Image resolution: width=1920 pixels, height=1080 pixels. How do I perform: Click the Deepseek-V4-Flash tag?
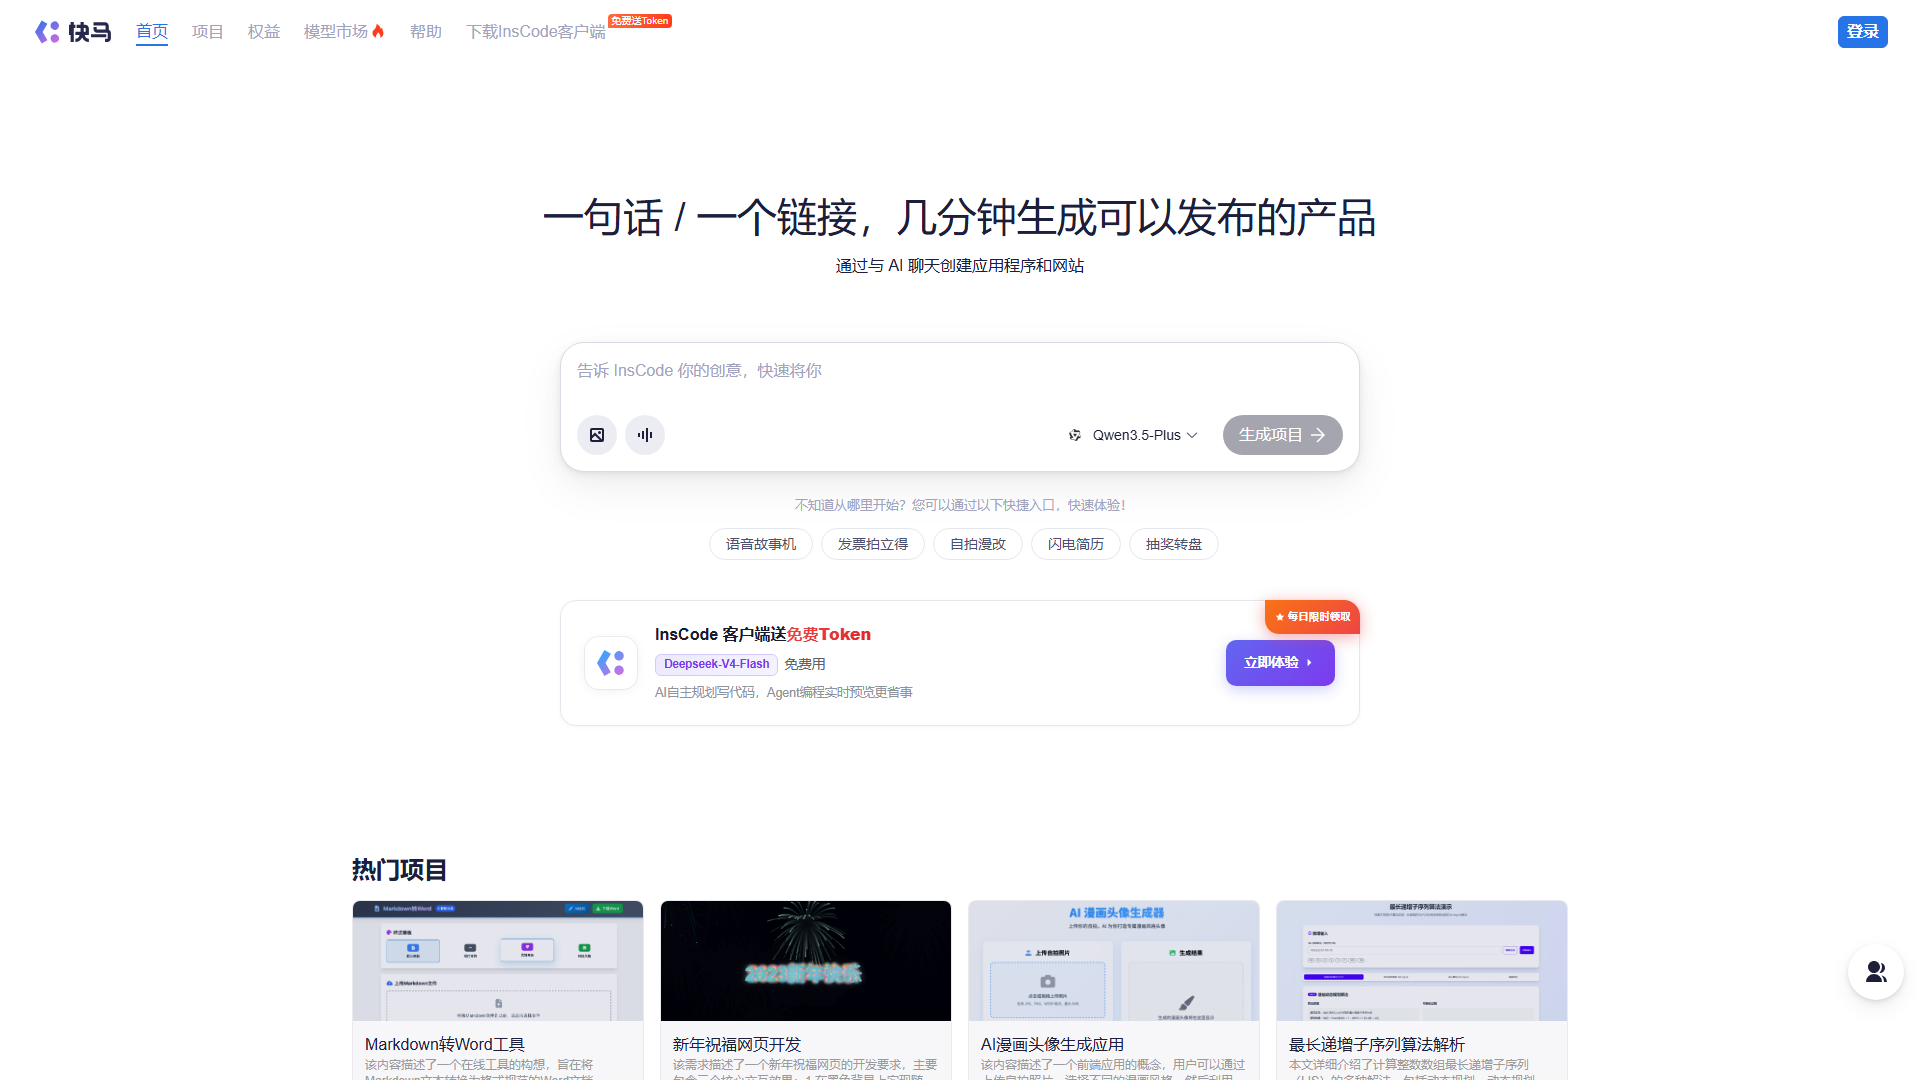(716, 664)
